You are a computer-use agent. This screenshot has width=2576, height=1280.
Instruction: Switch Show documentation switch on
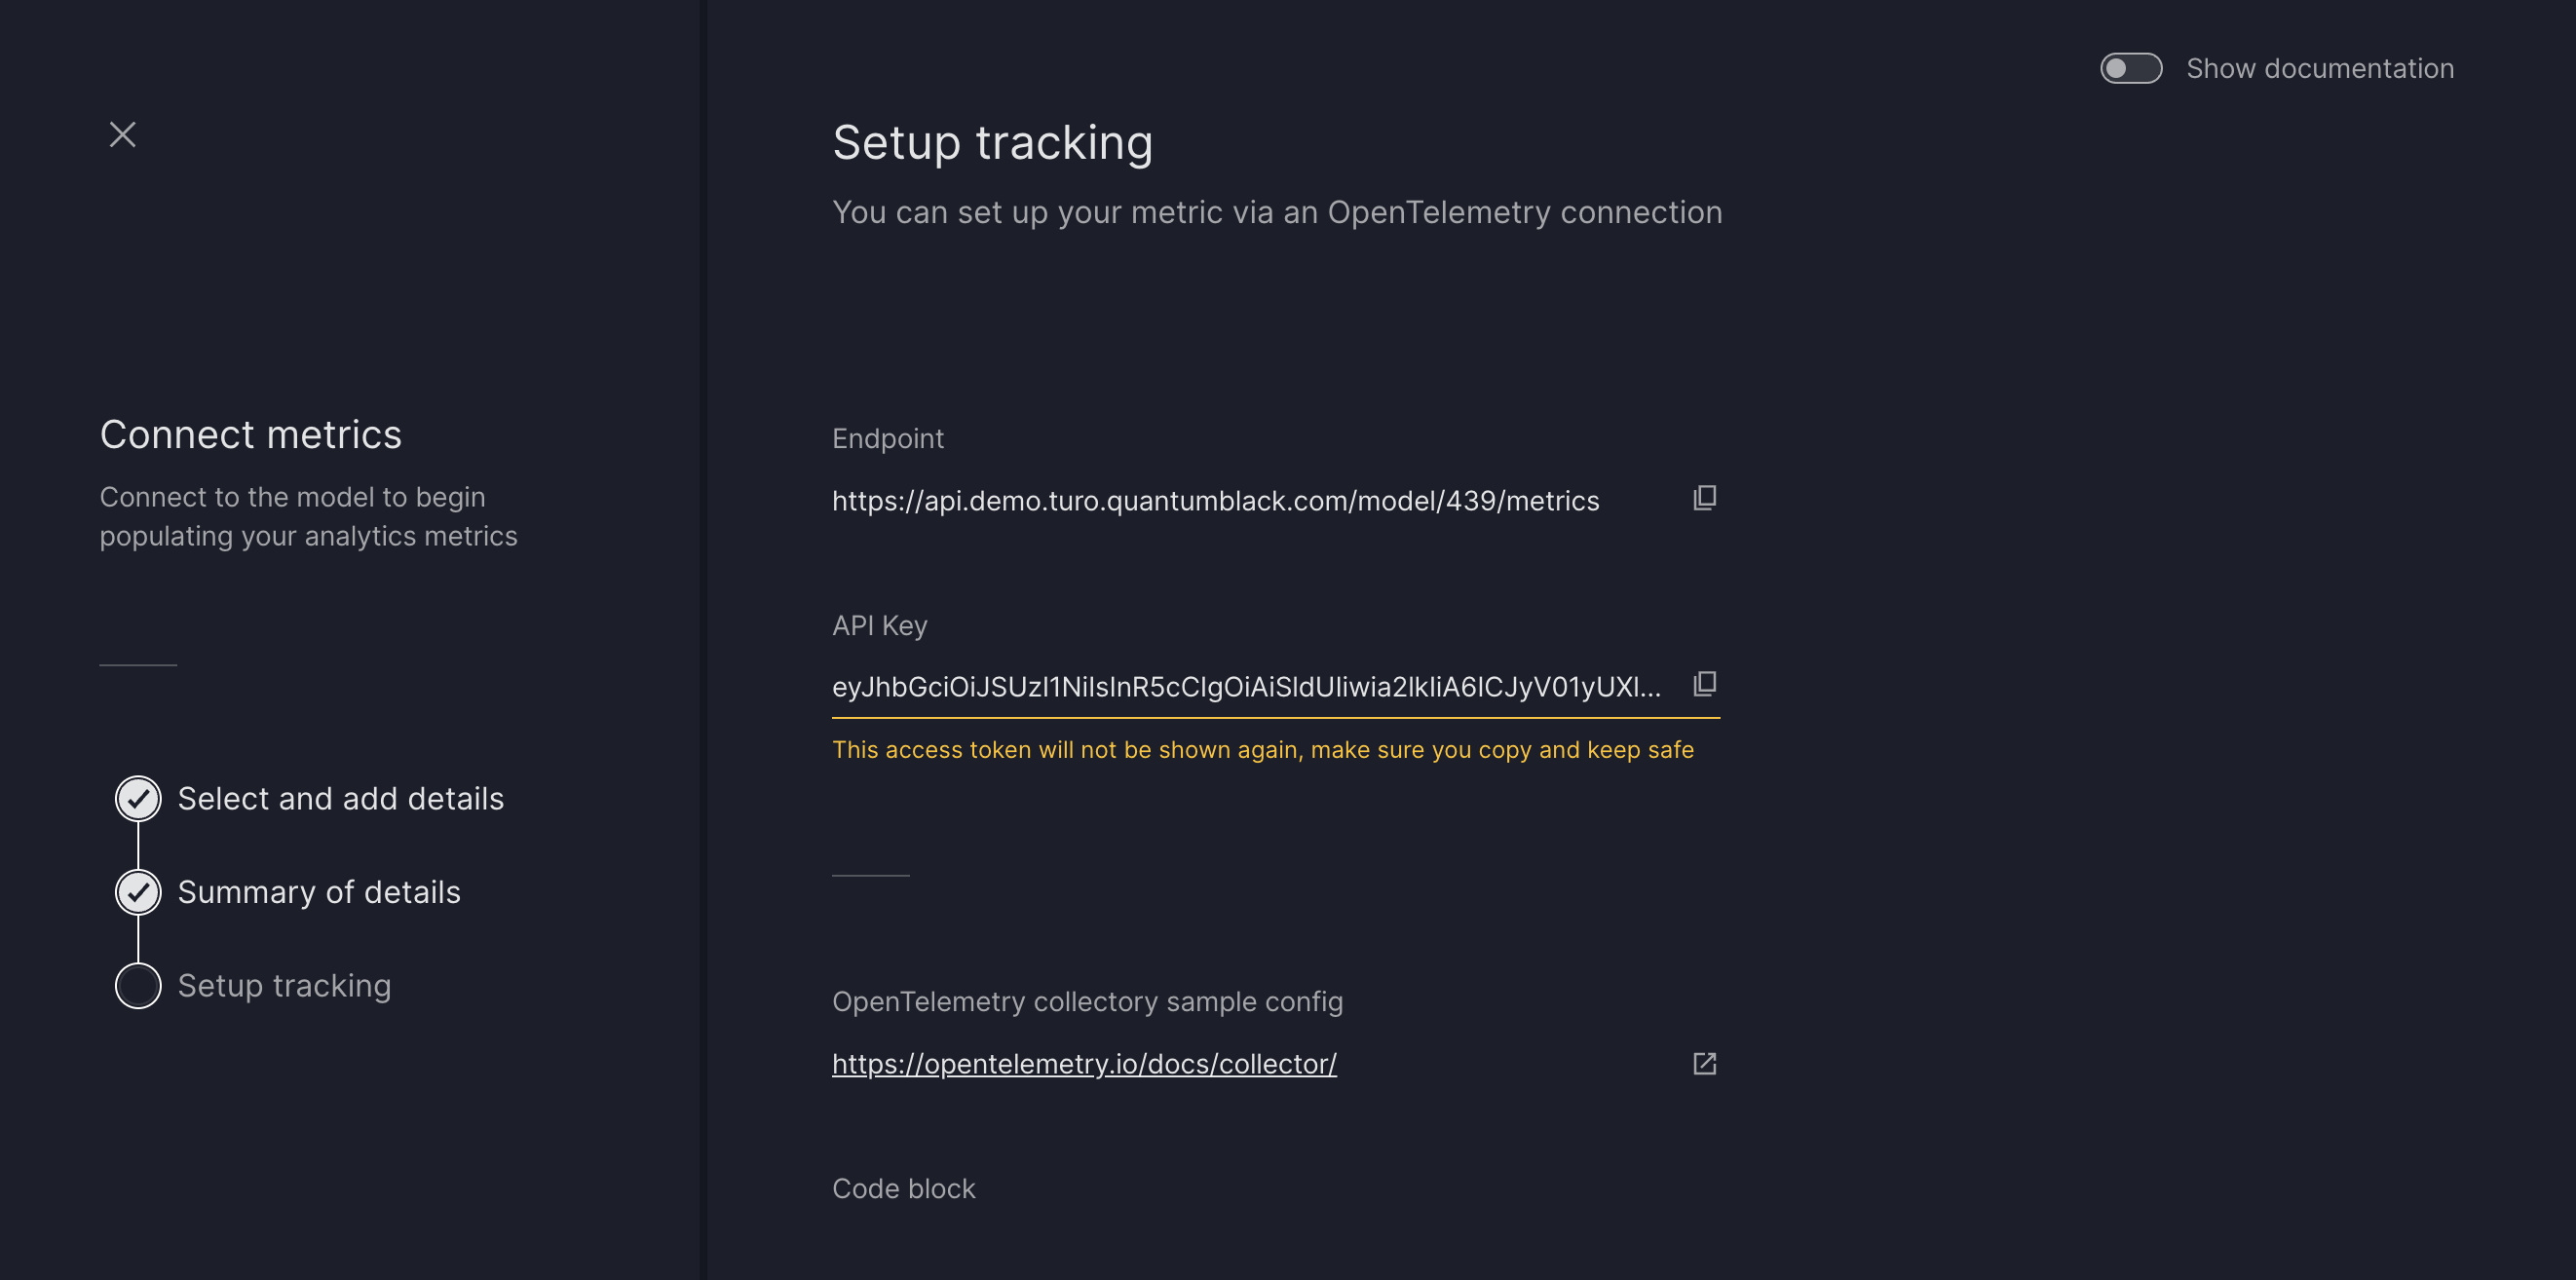(2131, 69)
